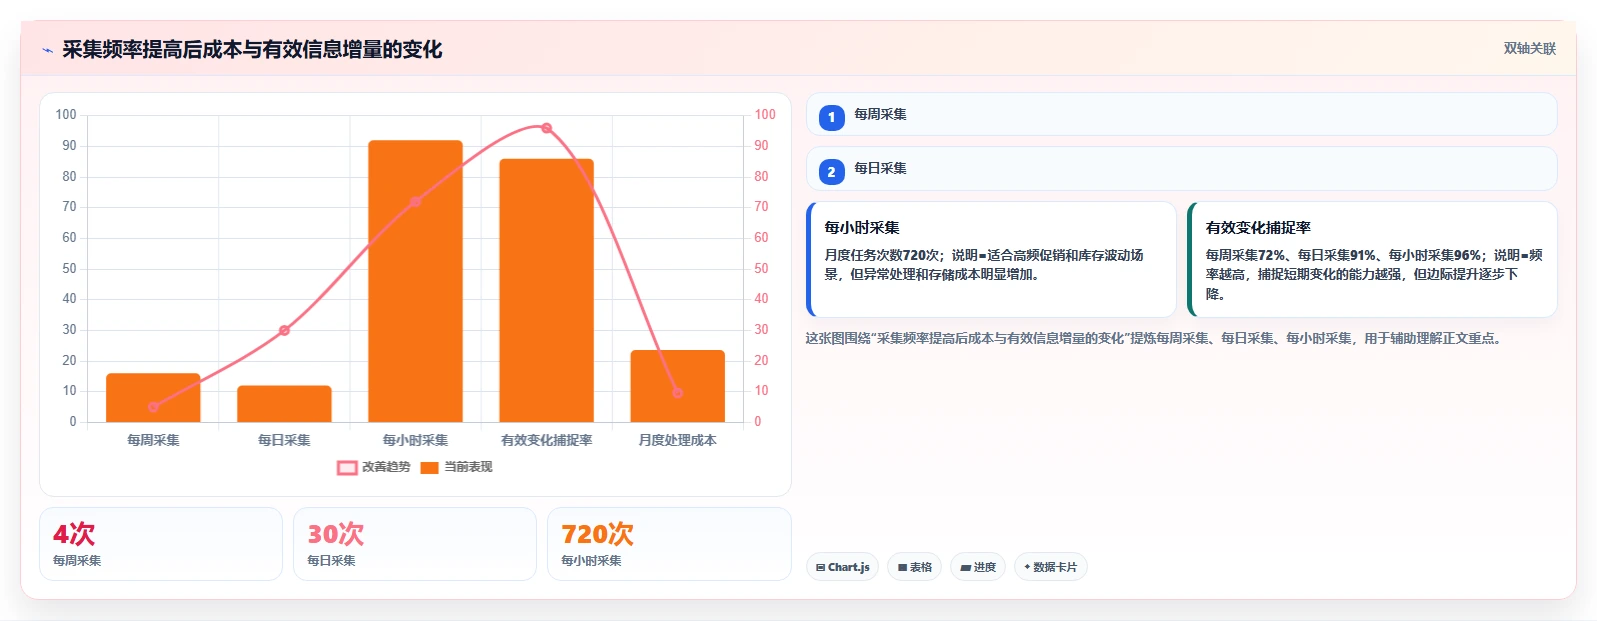This screenshot has height=621, width=1597.
Task: Select the 每周采集 orange bar
Action: click(153, 397)
